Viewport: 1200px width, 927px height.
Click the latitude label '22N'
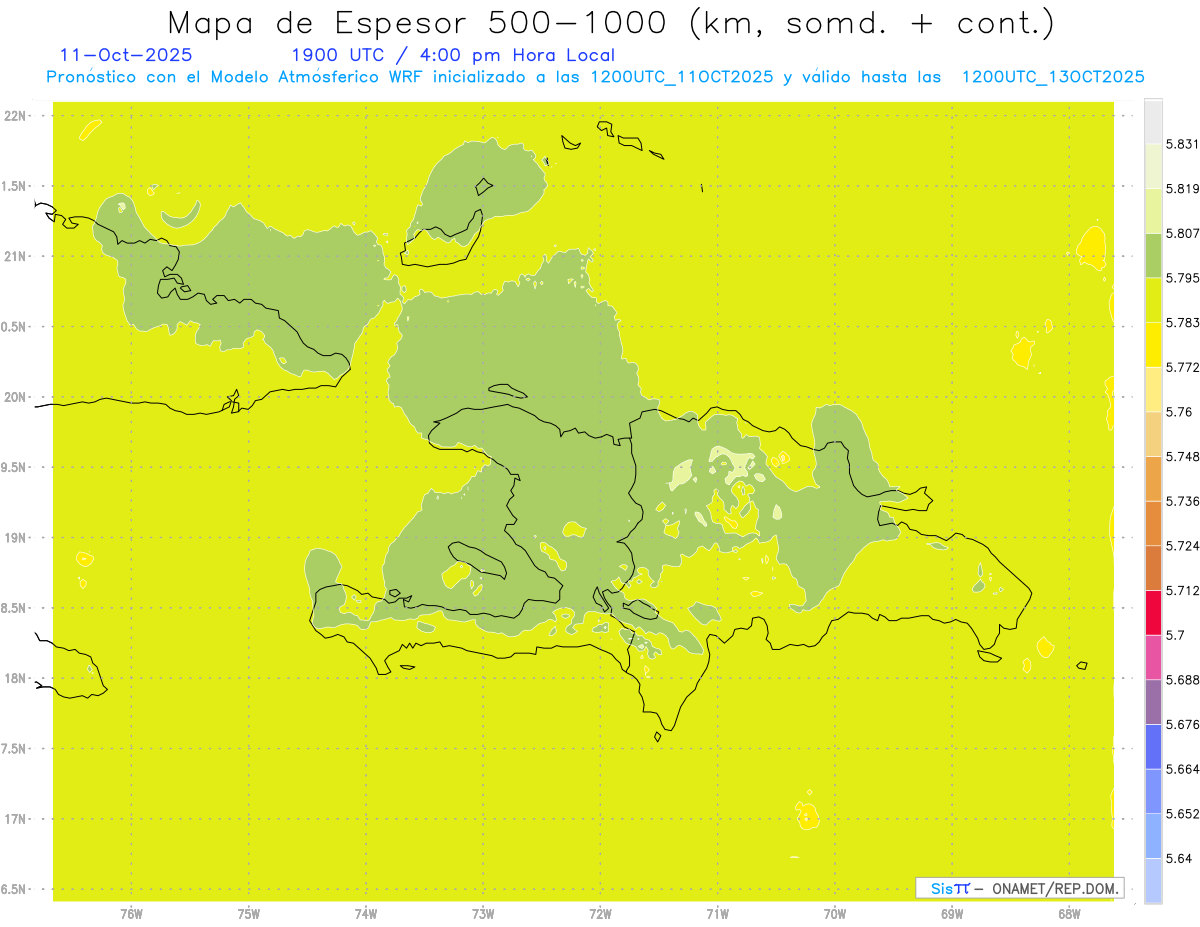pyautogui.click(x=15, y=116)
